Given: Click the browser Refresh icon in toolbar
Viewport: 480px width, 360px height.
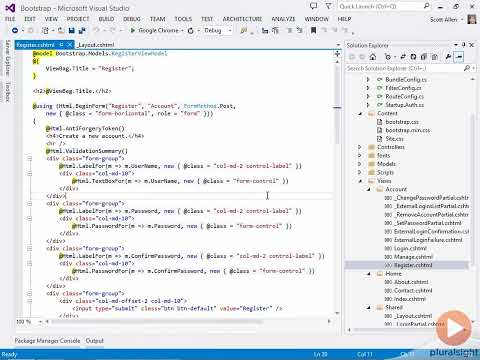Looking at the screenshot, I should [191, 31].
